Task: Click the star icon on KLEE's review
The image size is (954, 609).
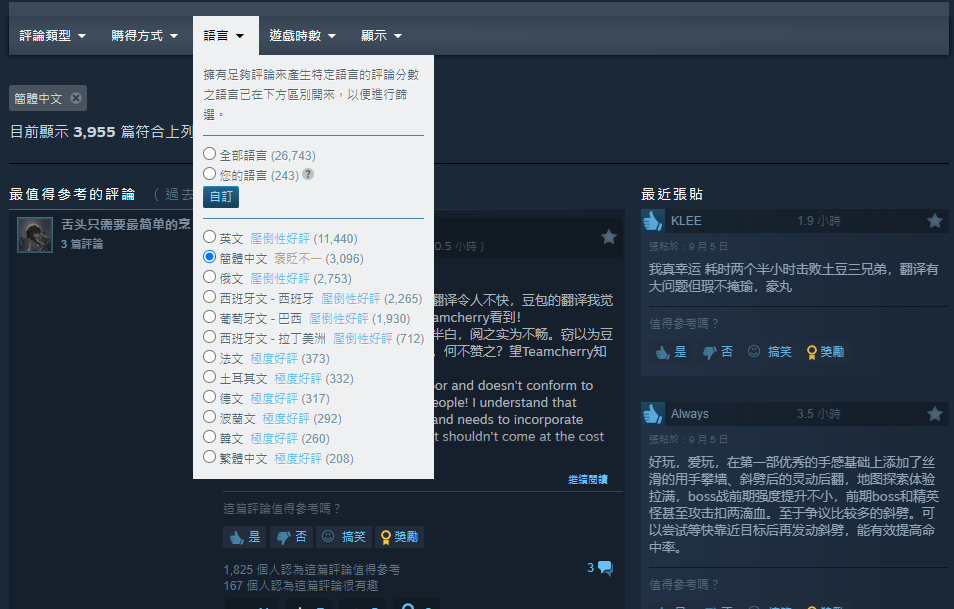Action: [934, 221]
